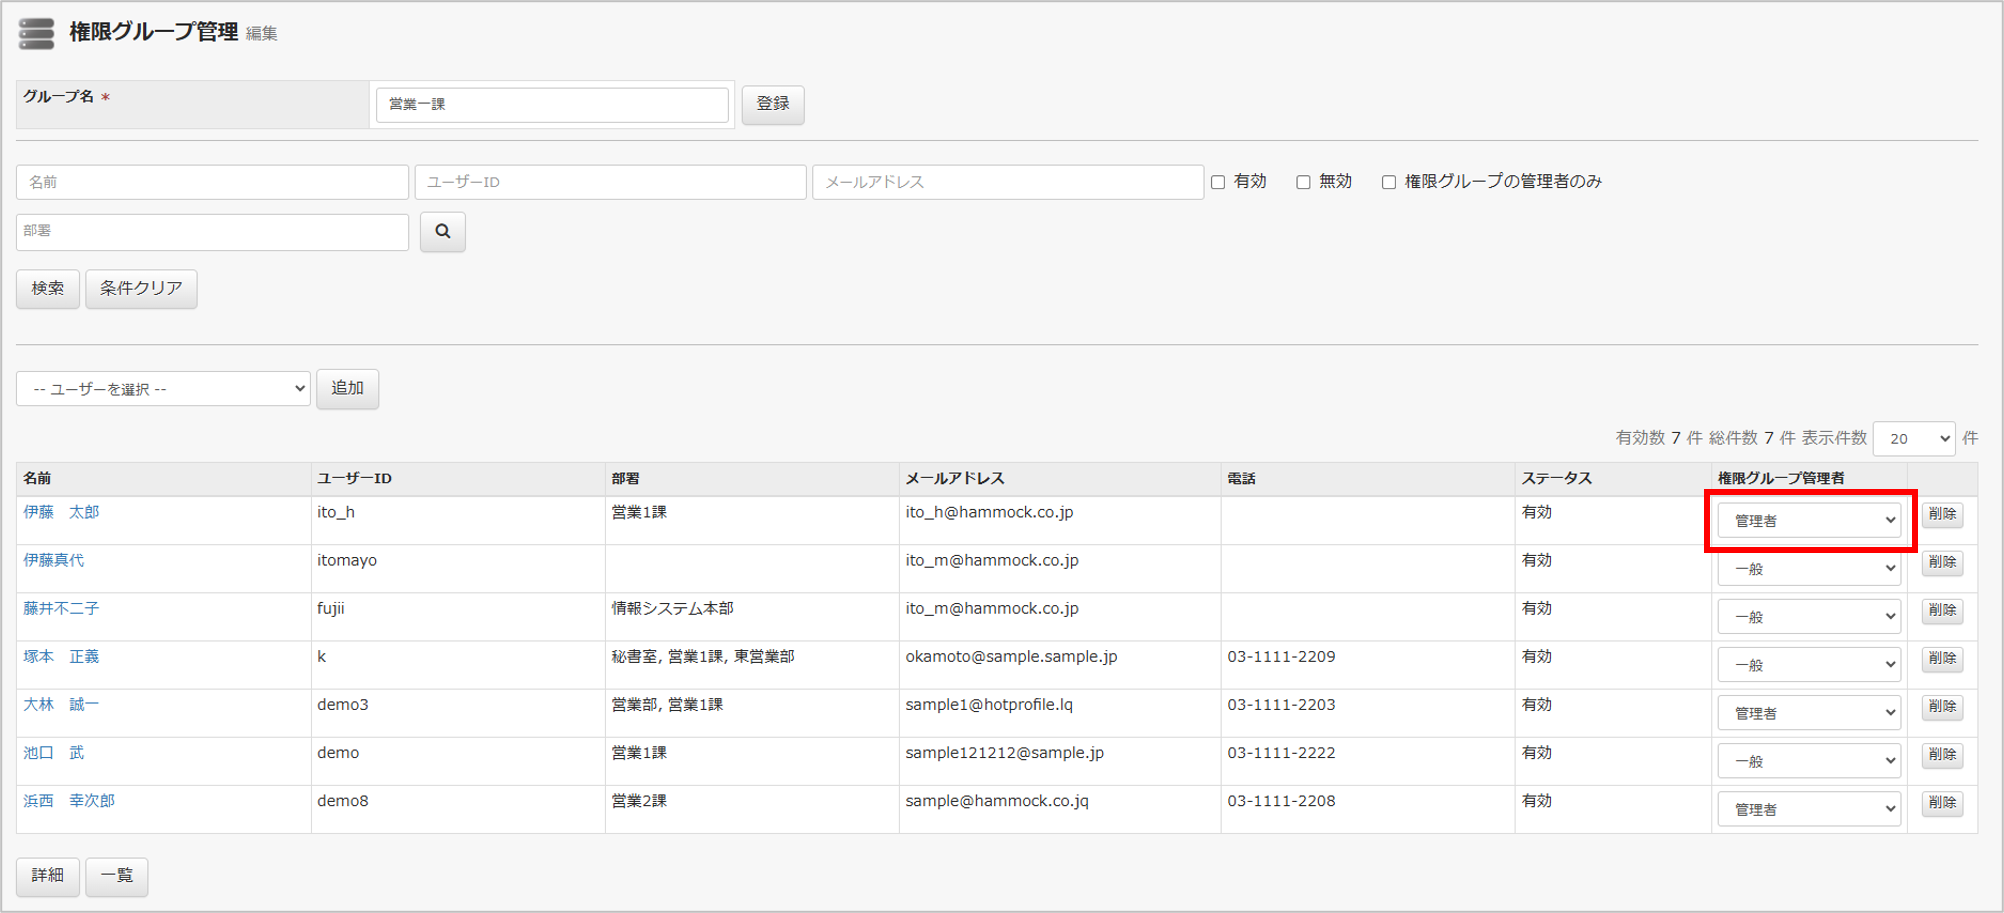Enable the 無効 filter checkbox
Screen dimensions: 2004x913
click(1303, 182)
